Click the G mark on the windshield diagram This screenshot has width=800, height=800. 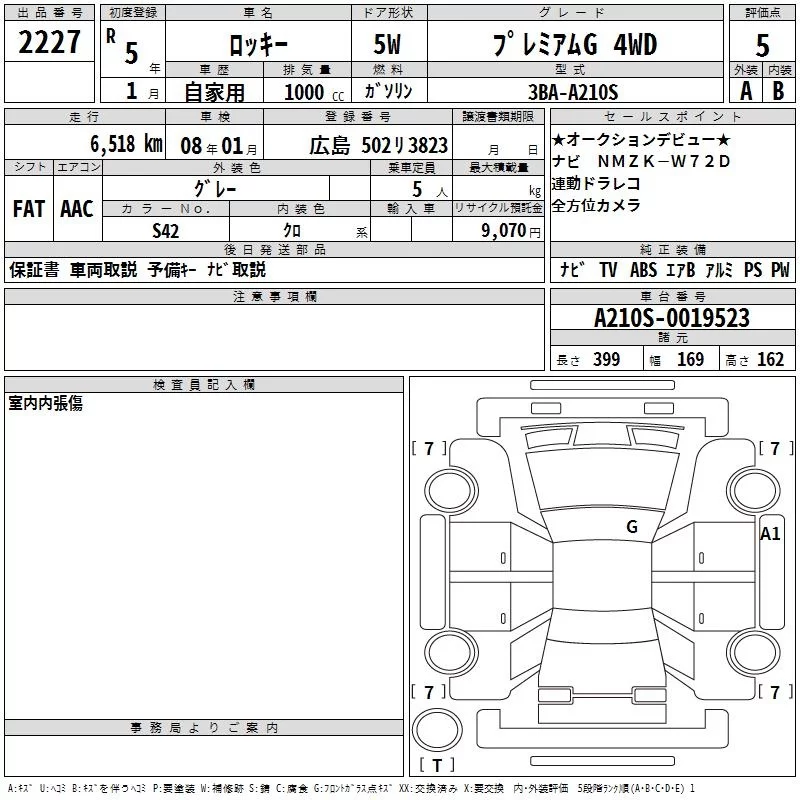point(632,527)
